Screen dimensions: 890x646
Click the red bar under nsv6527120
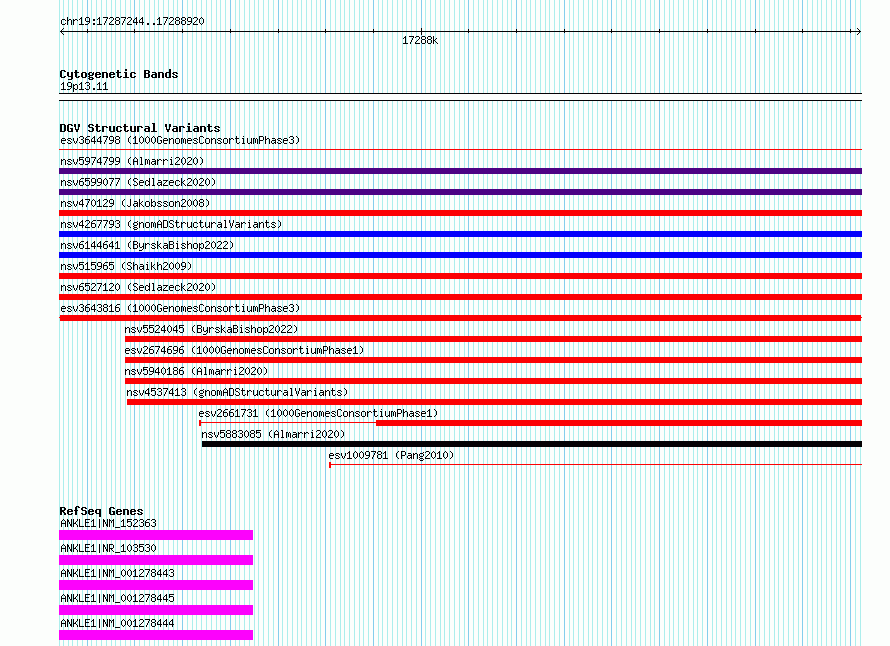[x=460, y=297]
